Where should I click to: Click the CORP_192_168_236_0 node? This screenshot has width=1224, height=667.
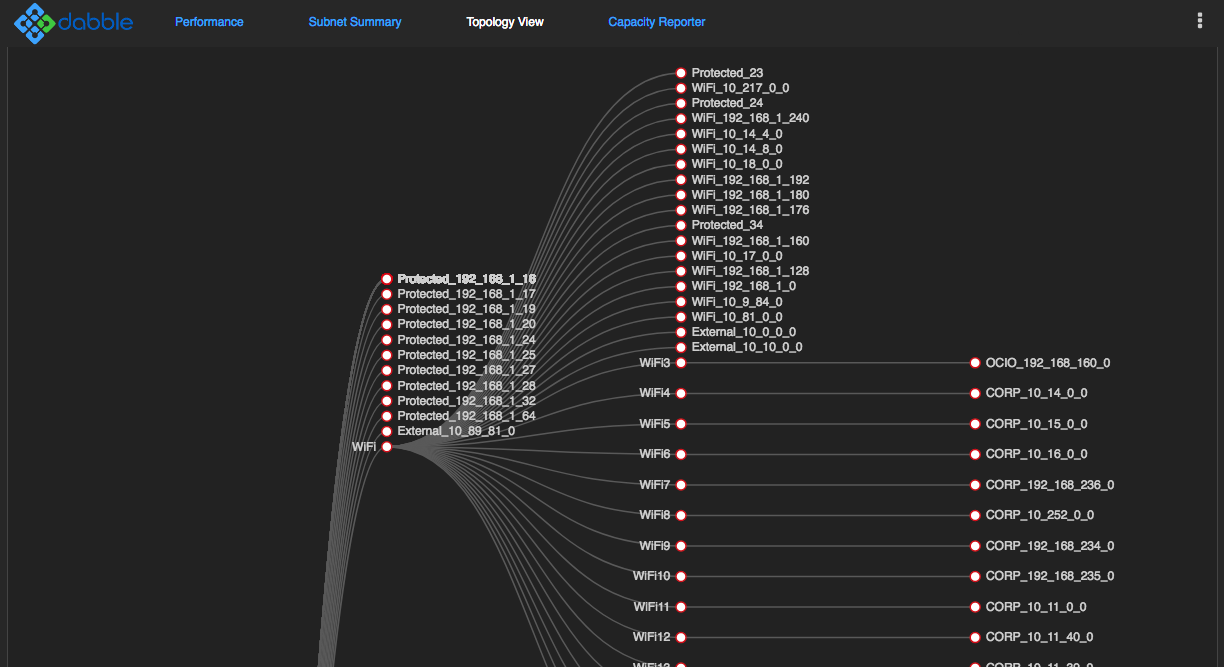[975, 485]
